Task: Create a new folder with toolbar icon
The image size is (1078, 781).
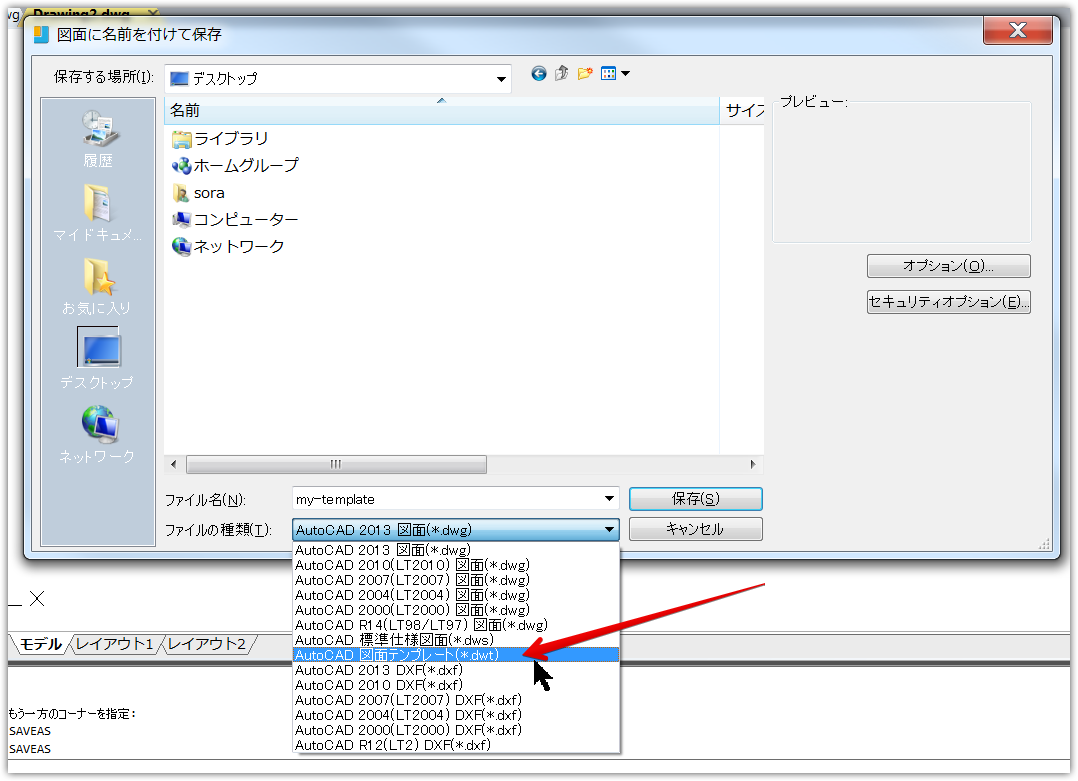Action: [x=585, y=74]
